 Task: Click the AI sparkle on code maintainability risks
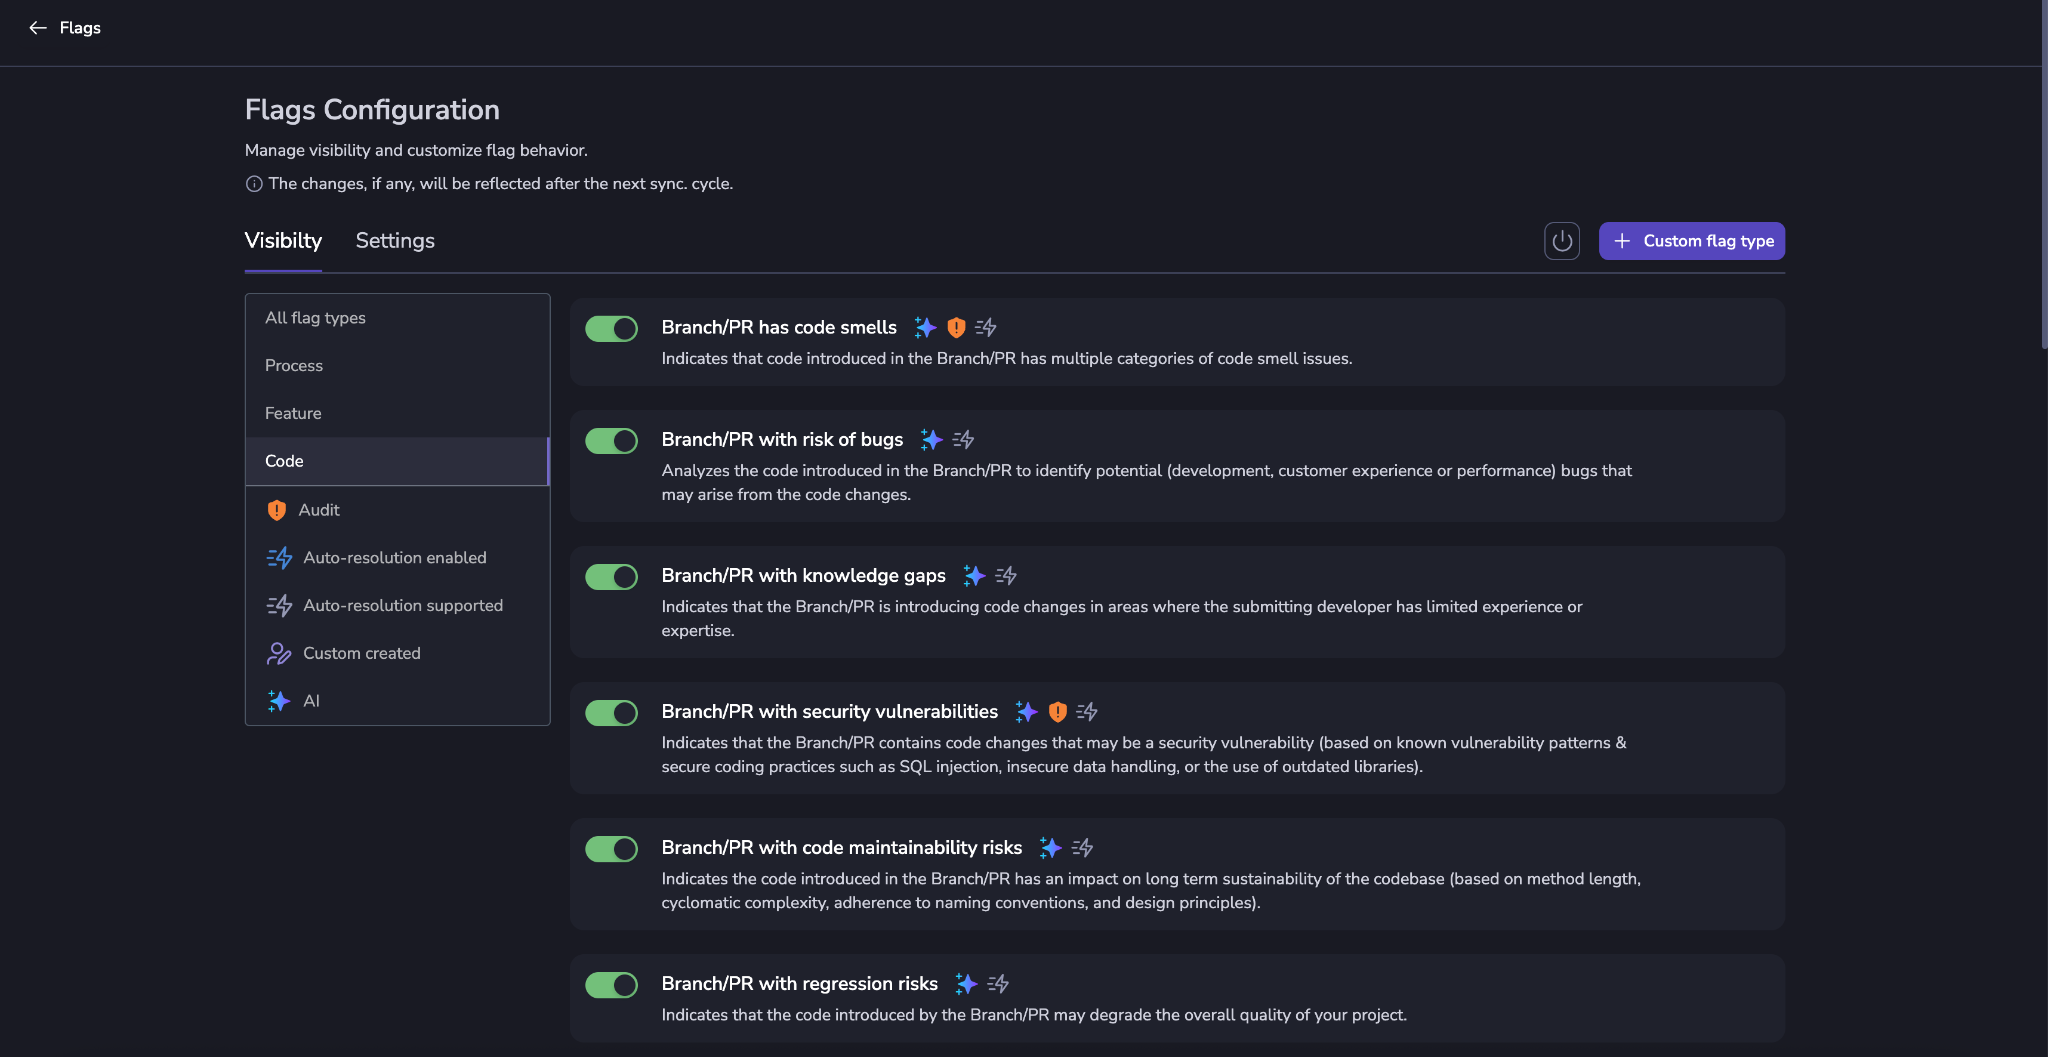(1050, 848)
